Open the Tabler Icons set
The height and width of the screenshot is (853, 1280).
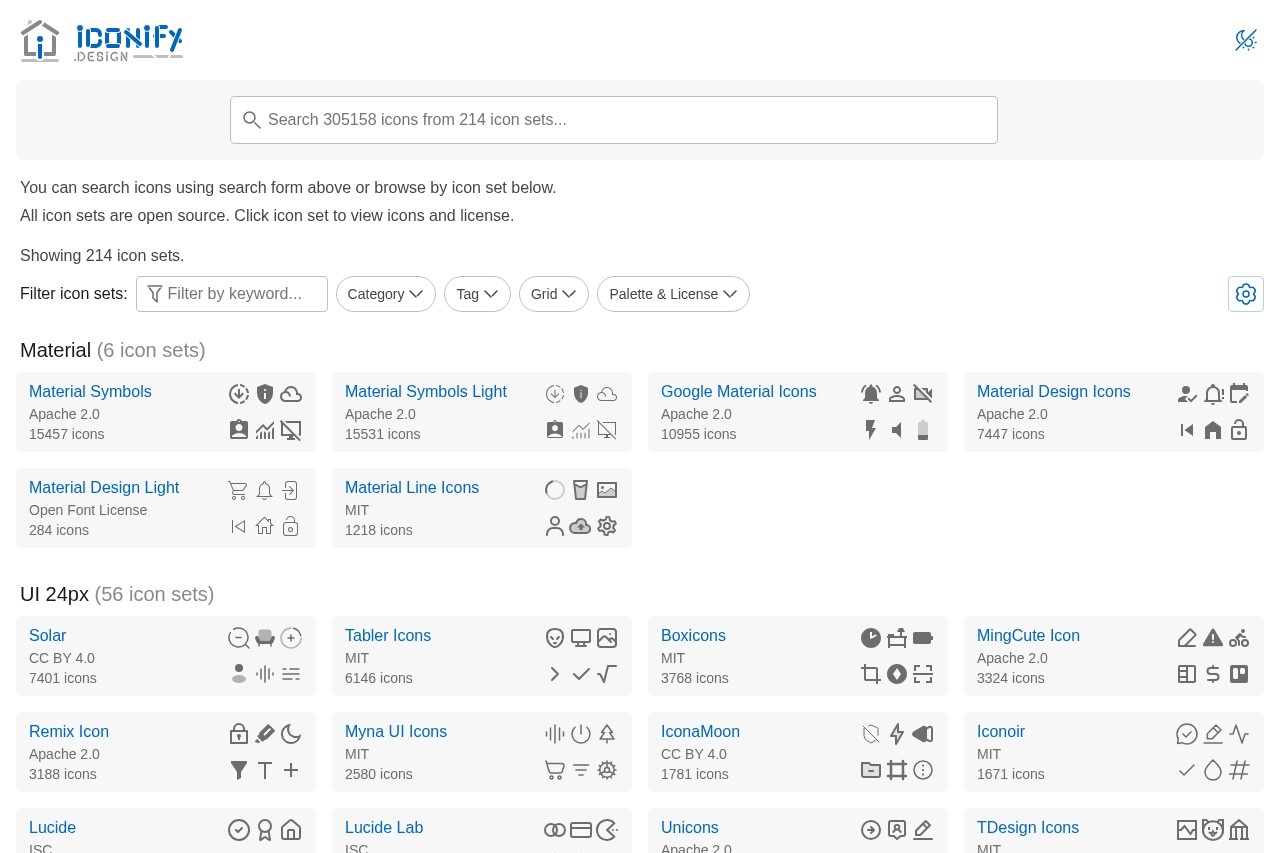pyautogui.click(x=388, y=636)
